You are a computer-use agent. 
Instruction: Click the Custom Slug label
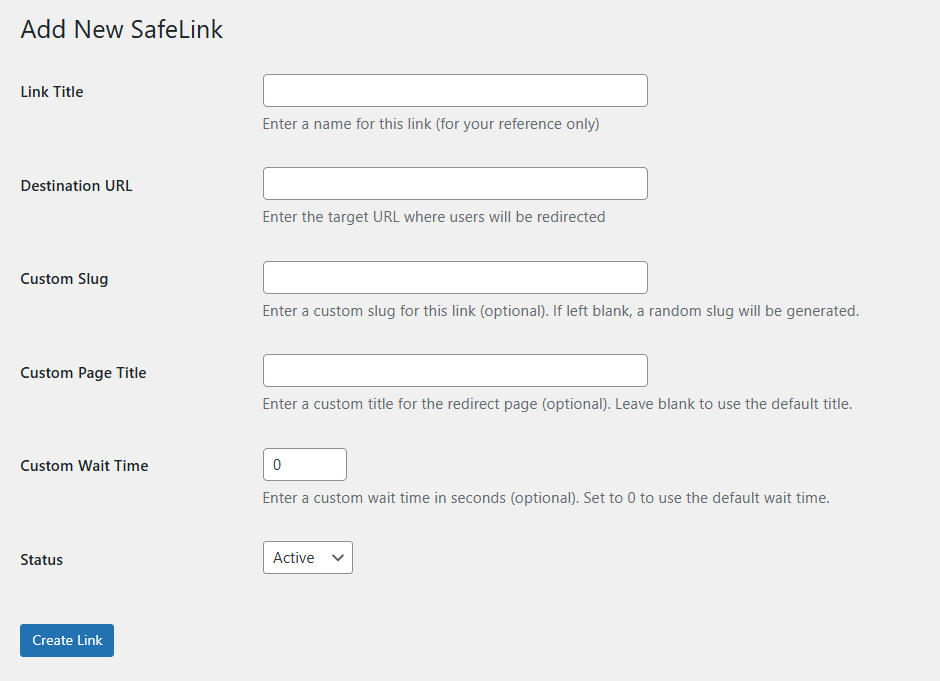point(64,279)
